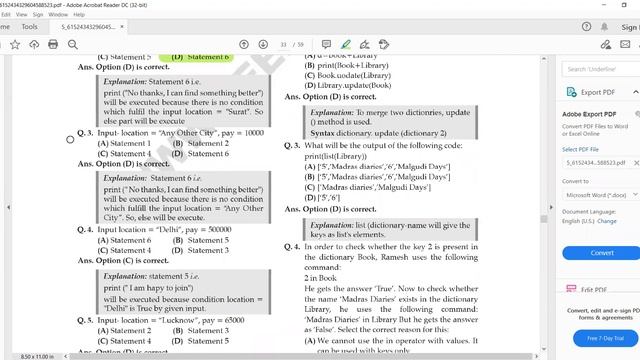Open the notifications bell
This screenshot has height=360, width=640.
pyautogui.click(x=604, y=27)
